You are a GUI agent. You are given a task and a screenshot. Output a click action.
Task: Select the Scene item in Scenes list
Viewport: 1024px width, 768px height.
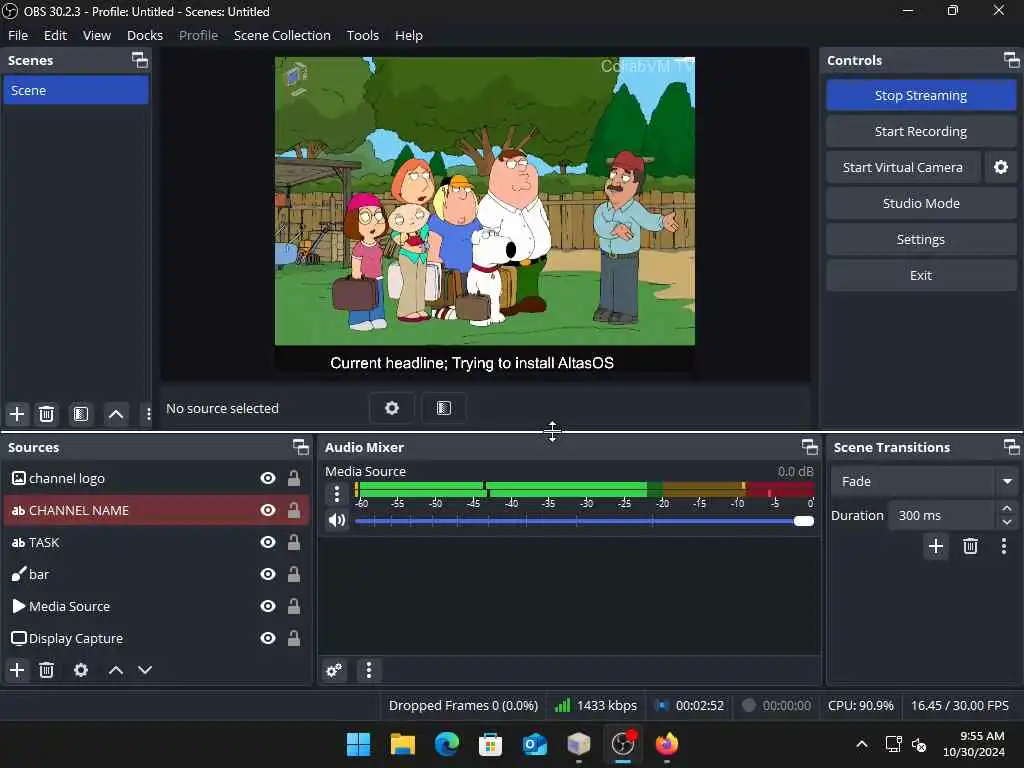pyautogui.click(x=76, y=90)
